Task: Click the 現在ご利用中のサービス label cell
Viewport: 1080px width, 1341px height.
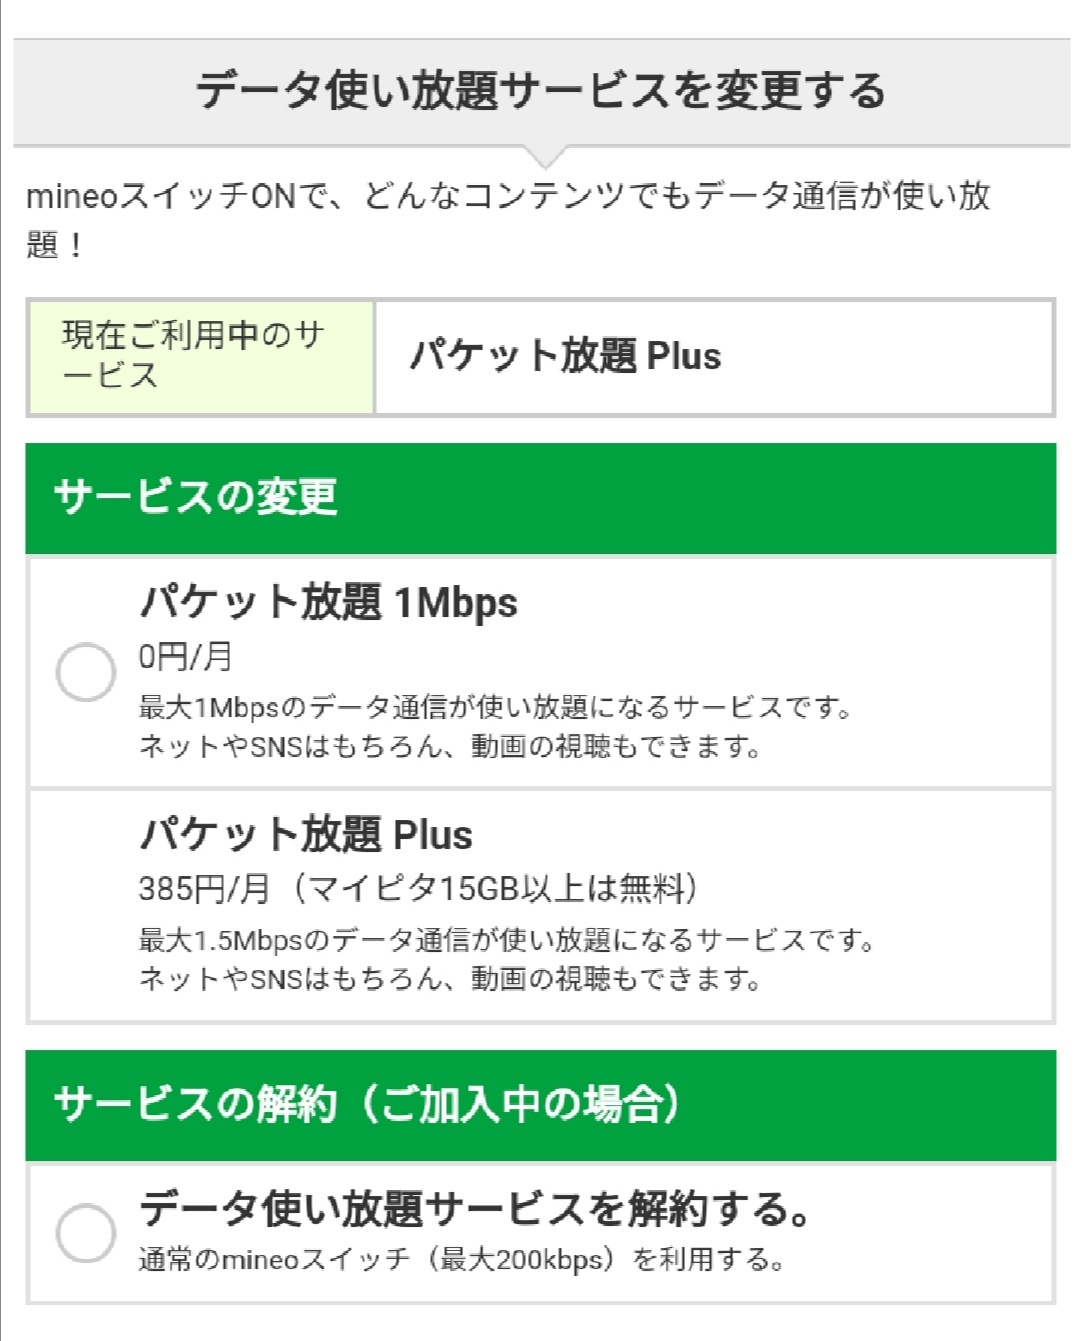Action: click(x=200, y=356)
